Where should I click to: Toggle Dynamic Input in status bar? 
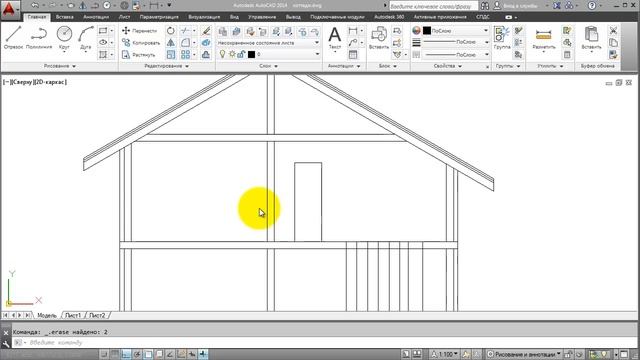pos(192,354)
